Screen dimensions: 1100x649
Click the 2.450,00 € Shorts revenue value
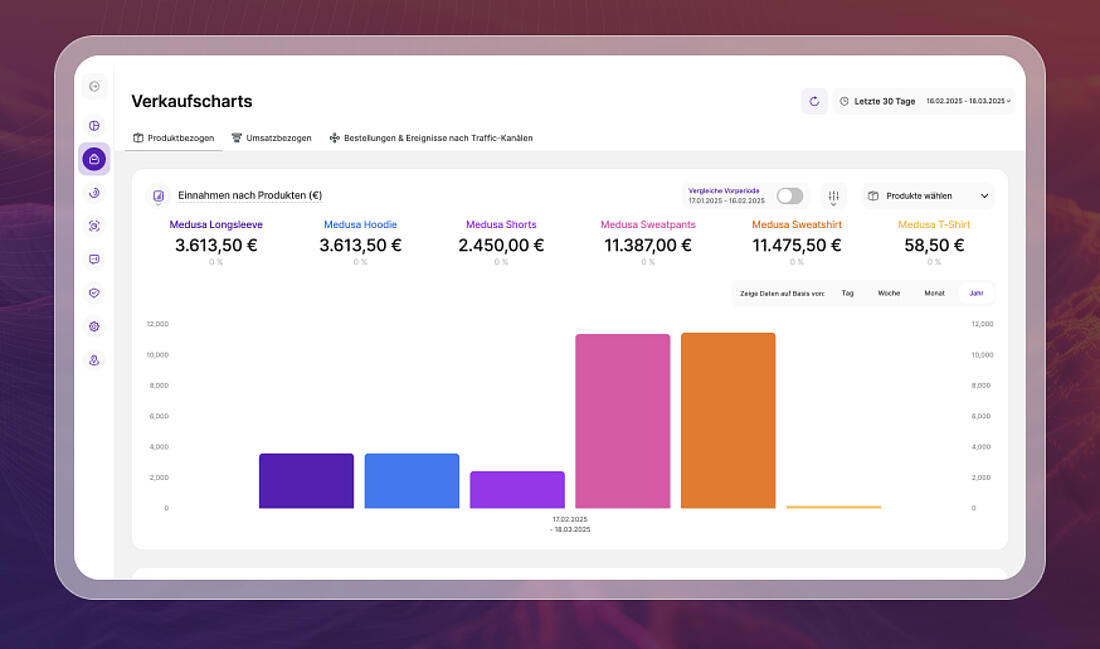point(501,246)
